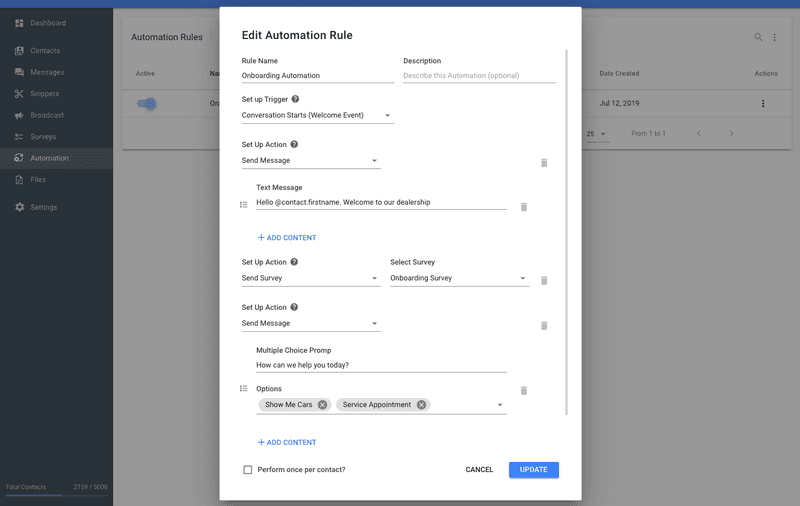Viewport: 800px width, 506px height.
Task: Remove the Text Message content trash icon
Action: point(523,207)
